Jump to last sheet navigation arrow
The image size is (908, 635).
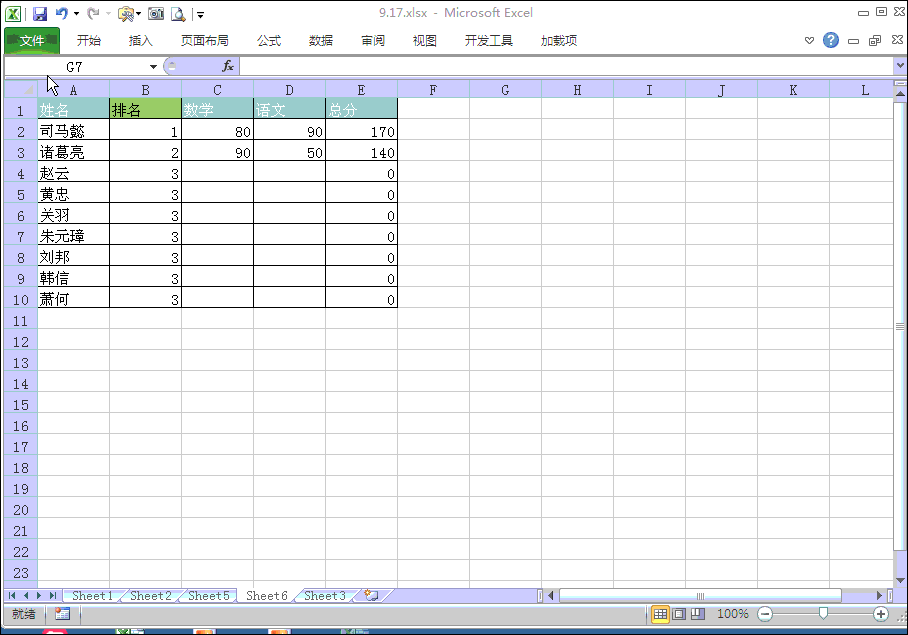[53, 595]
